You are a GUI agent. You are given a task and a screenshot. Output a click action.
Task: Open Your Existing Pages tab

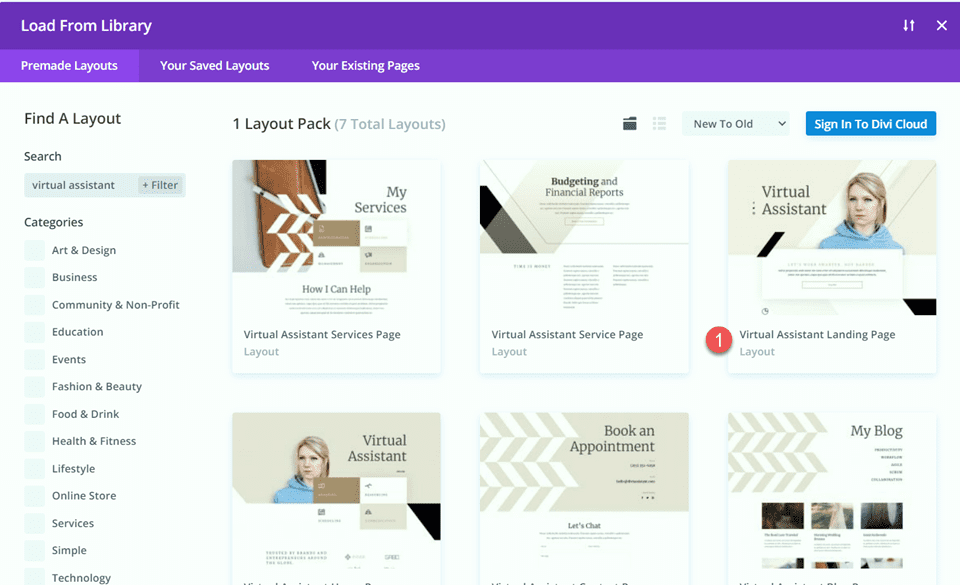click(366, 65)
